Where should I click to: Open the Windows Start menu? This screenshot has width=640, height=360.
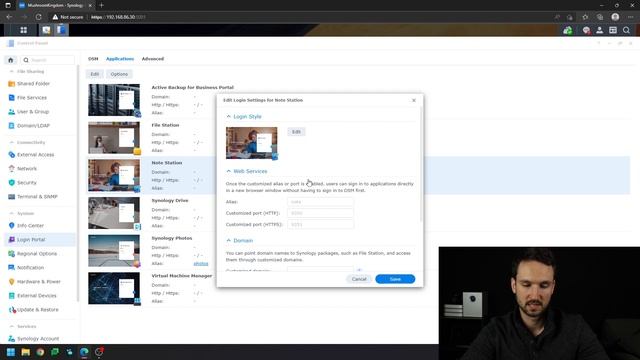pos(11,352)
